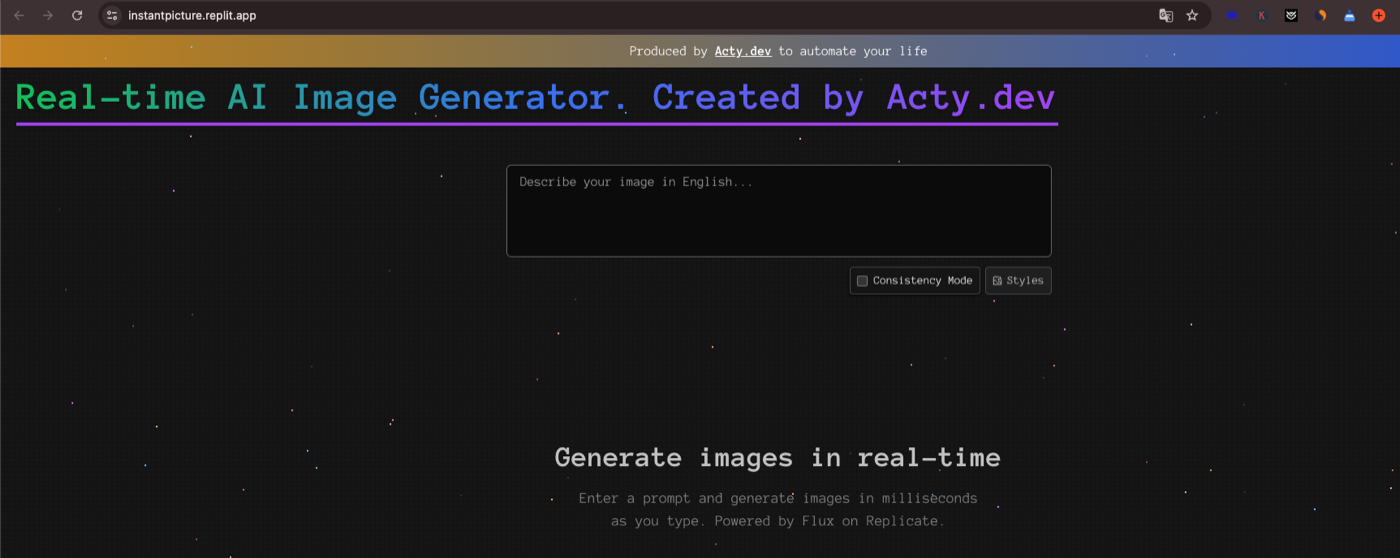Go forward in browser history
The height and width of the screenshot is (558, 1400).
[x=48, y=15]
